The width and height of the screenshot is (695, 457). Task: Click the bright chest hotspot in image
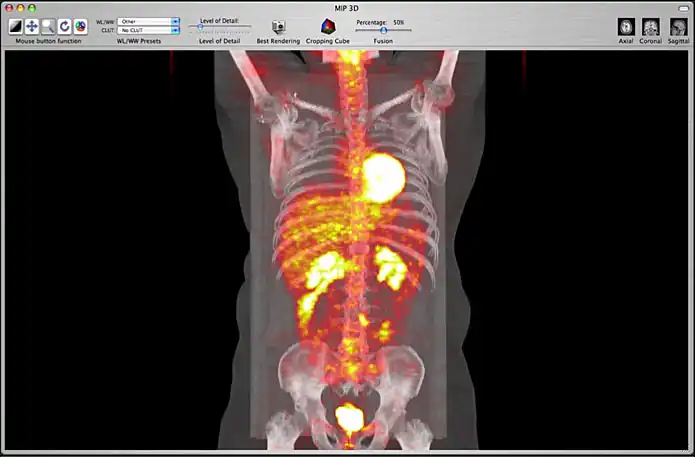click(x=382, y=177)
